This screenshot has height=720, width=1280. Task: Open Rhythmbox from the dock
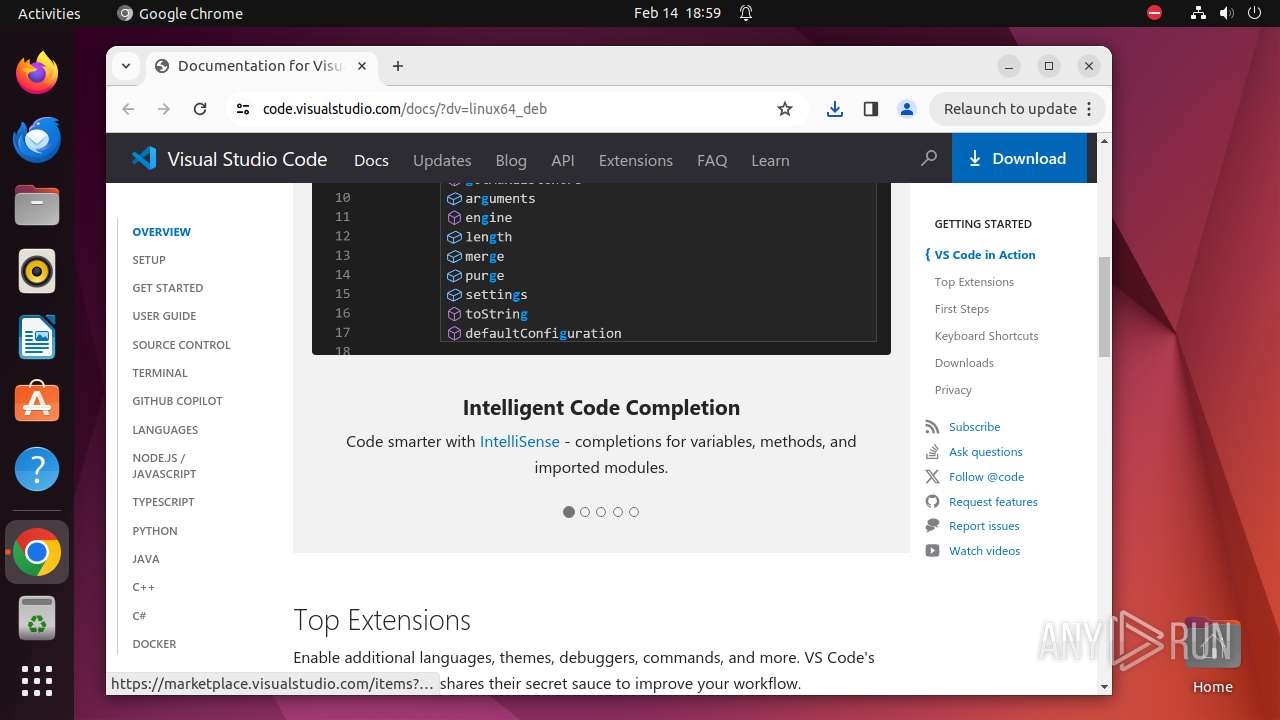pyautogui.click(x=37, y=271)
